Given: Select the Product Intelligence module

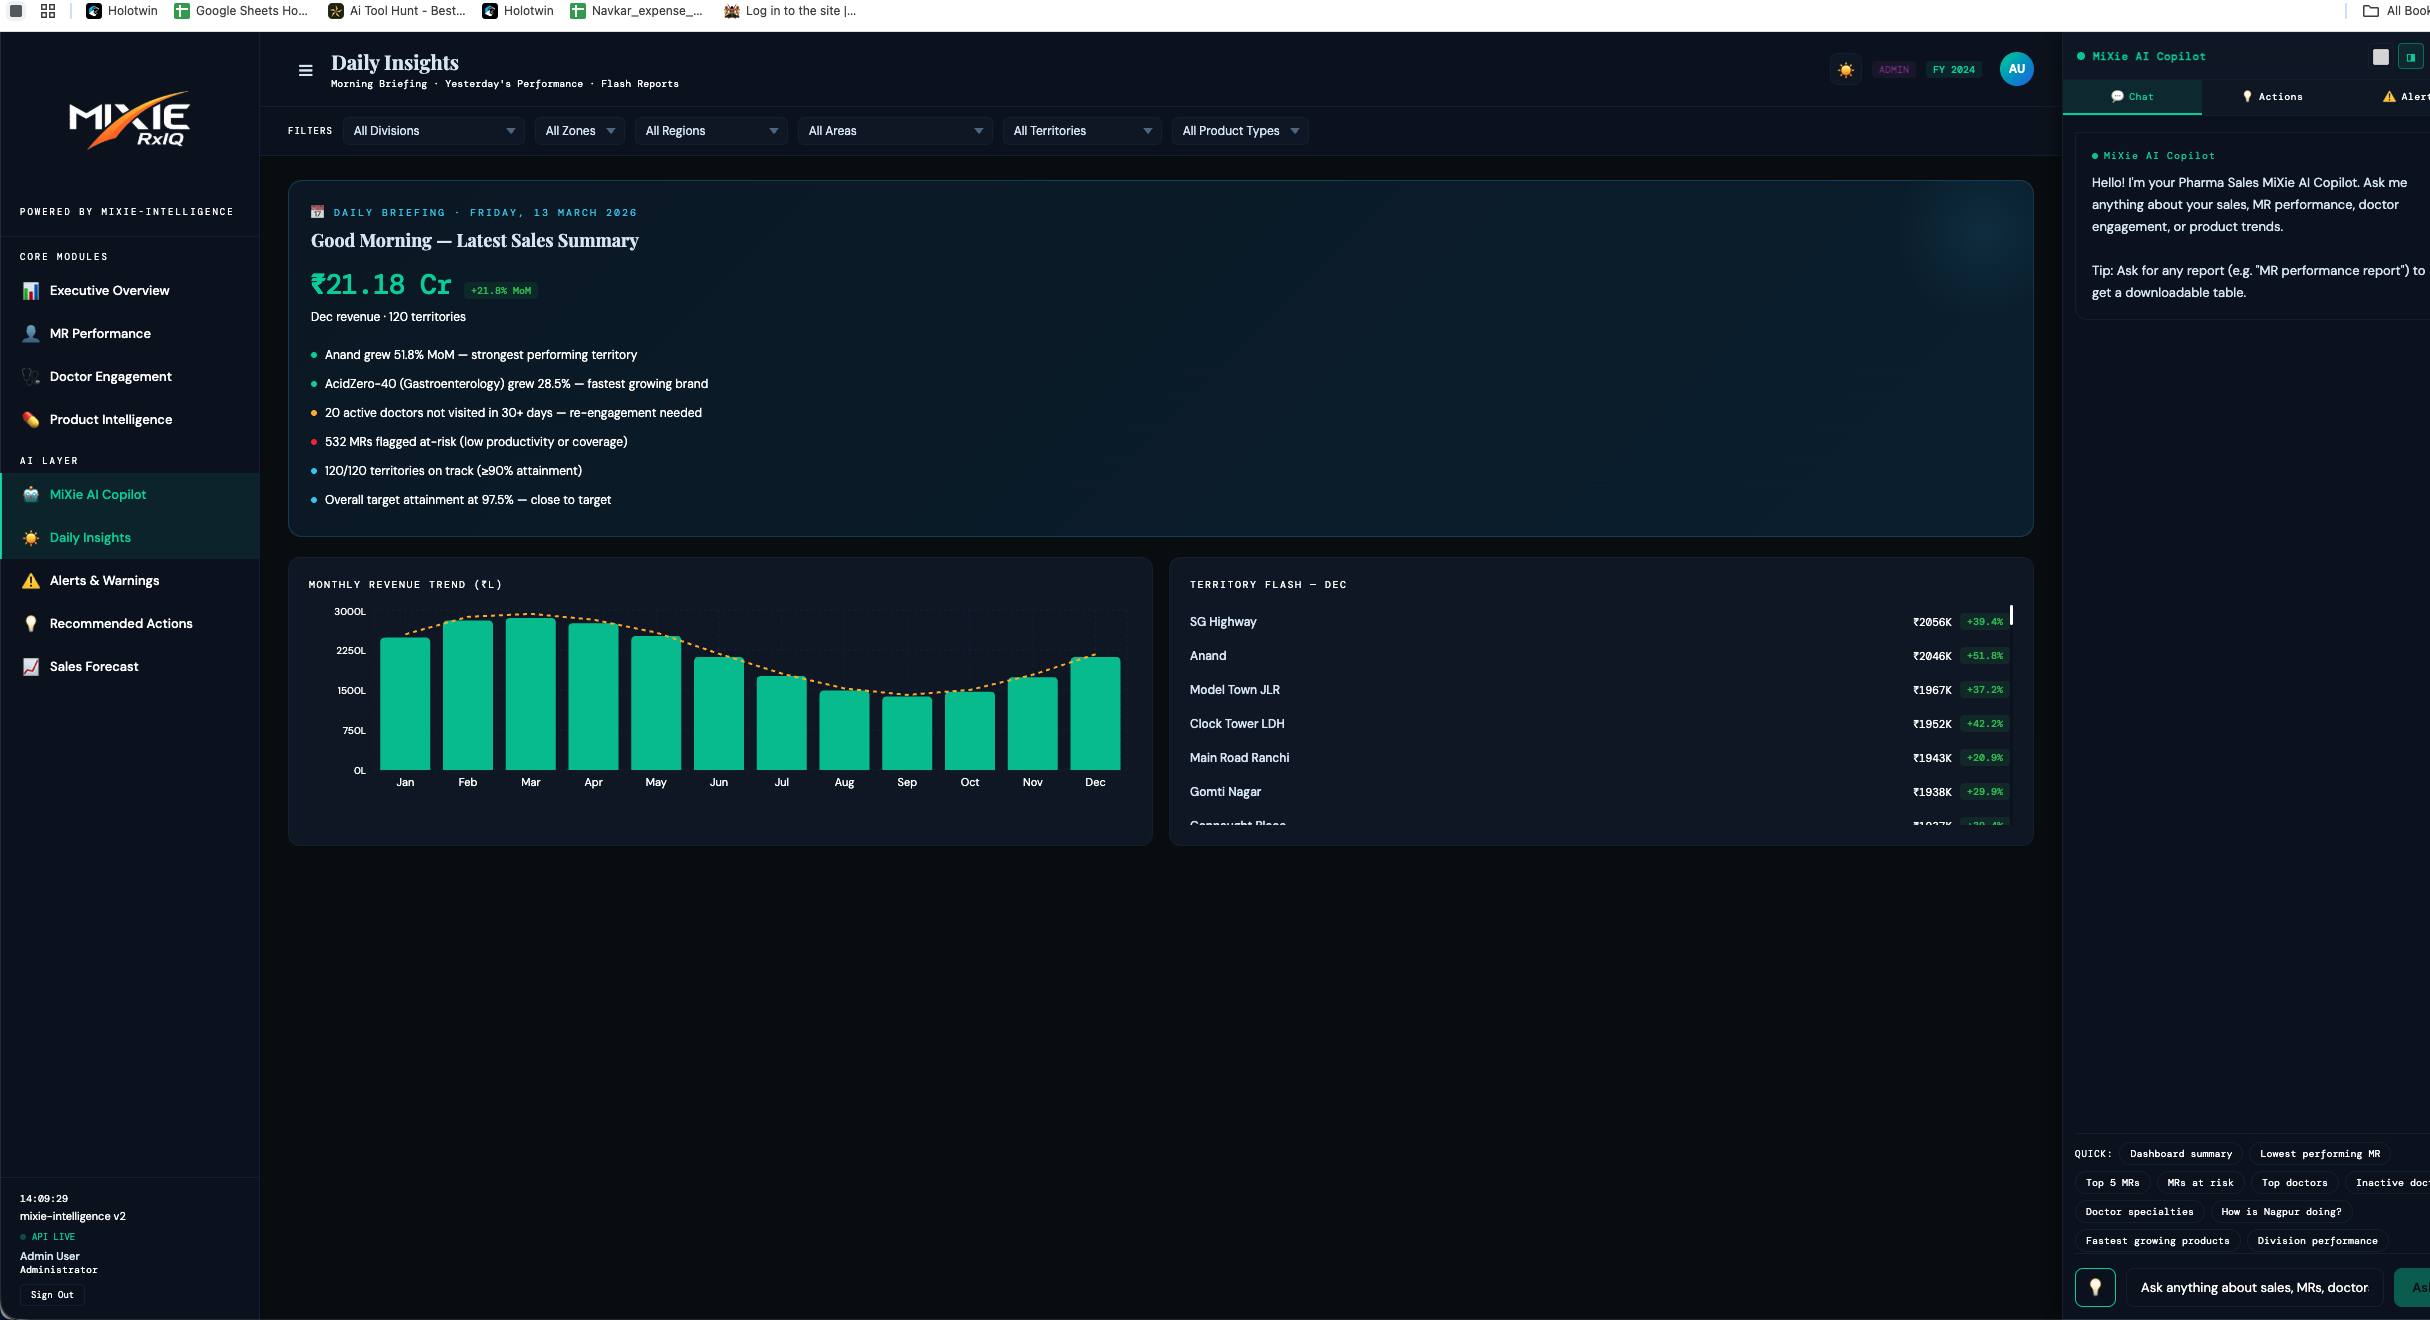Looking at the screenshot, I should coord(110,419).
